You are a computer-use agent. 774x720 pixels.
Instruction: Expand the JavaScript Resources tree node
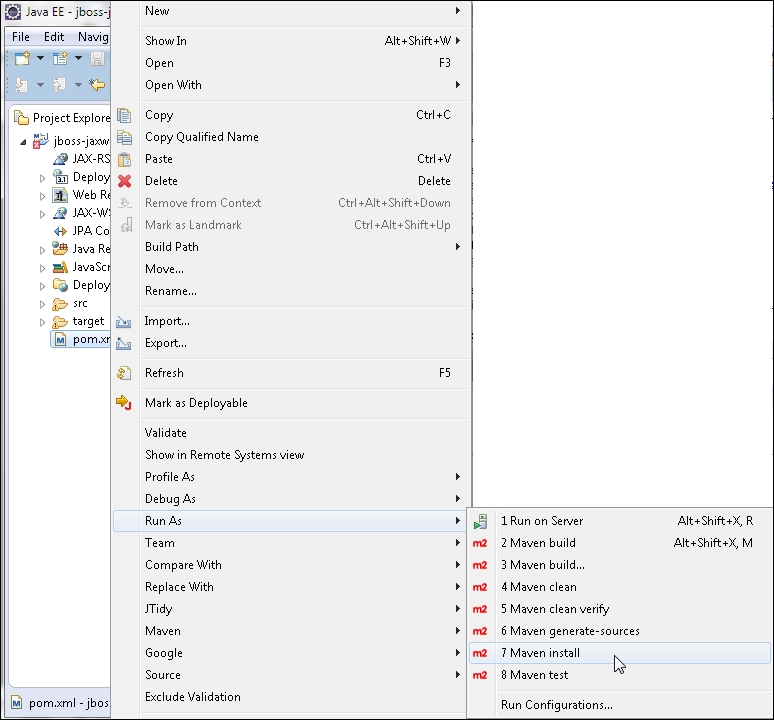[x=42, y=268]
